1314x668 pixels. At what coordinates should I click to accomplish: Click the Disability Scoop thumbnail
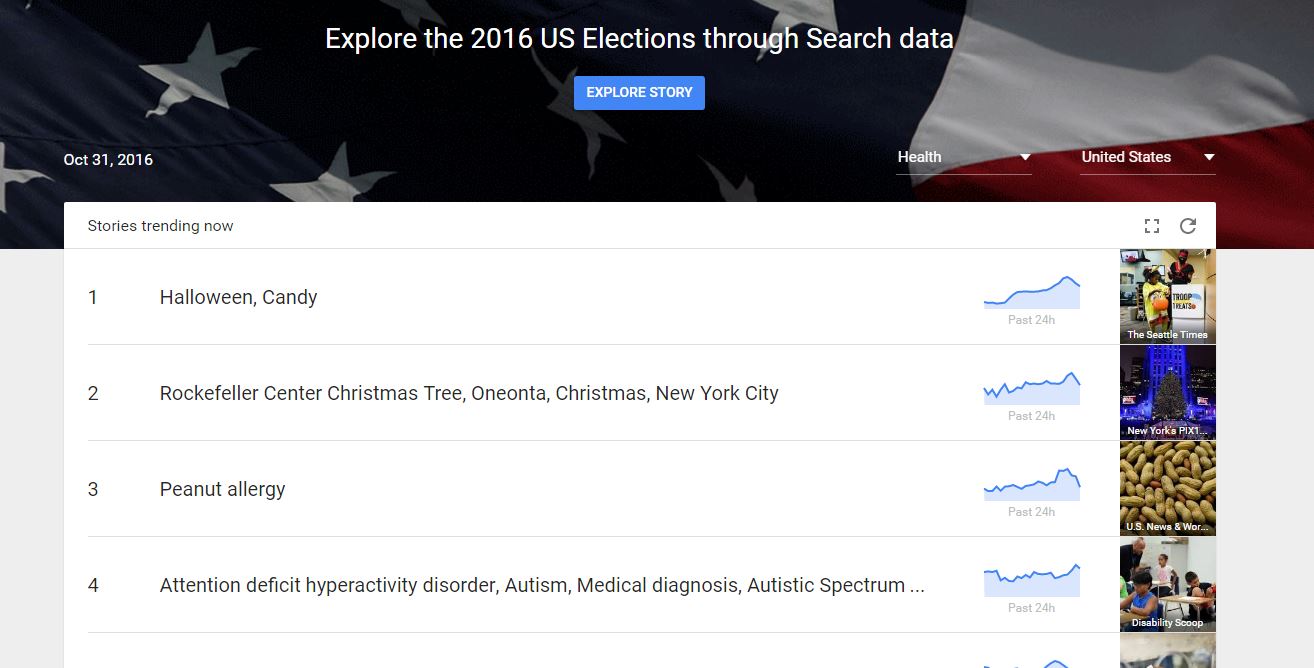(x=1168, y=584)
